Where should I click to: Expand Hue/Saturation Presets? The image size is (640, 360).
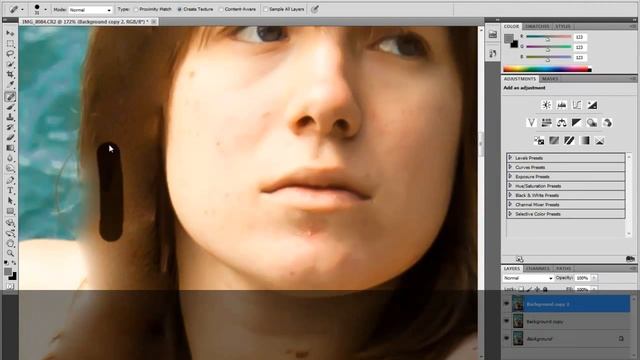tap(510, 186)
